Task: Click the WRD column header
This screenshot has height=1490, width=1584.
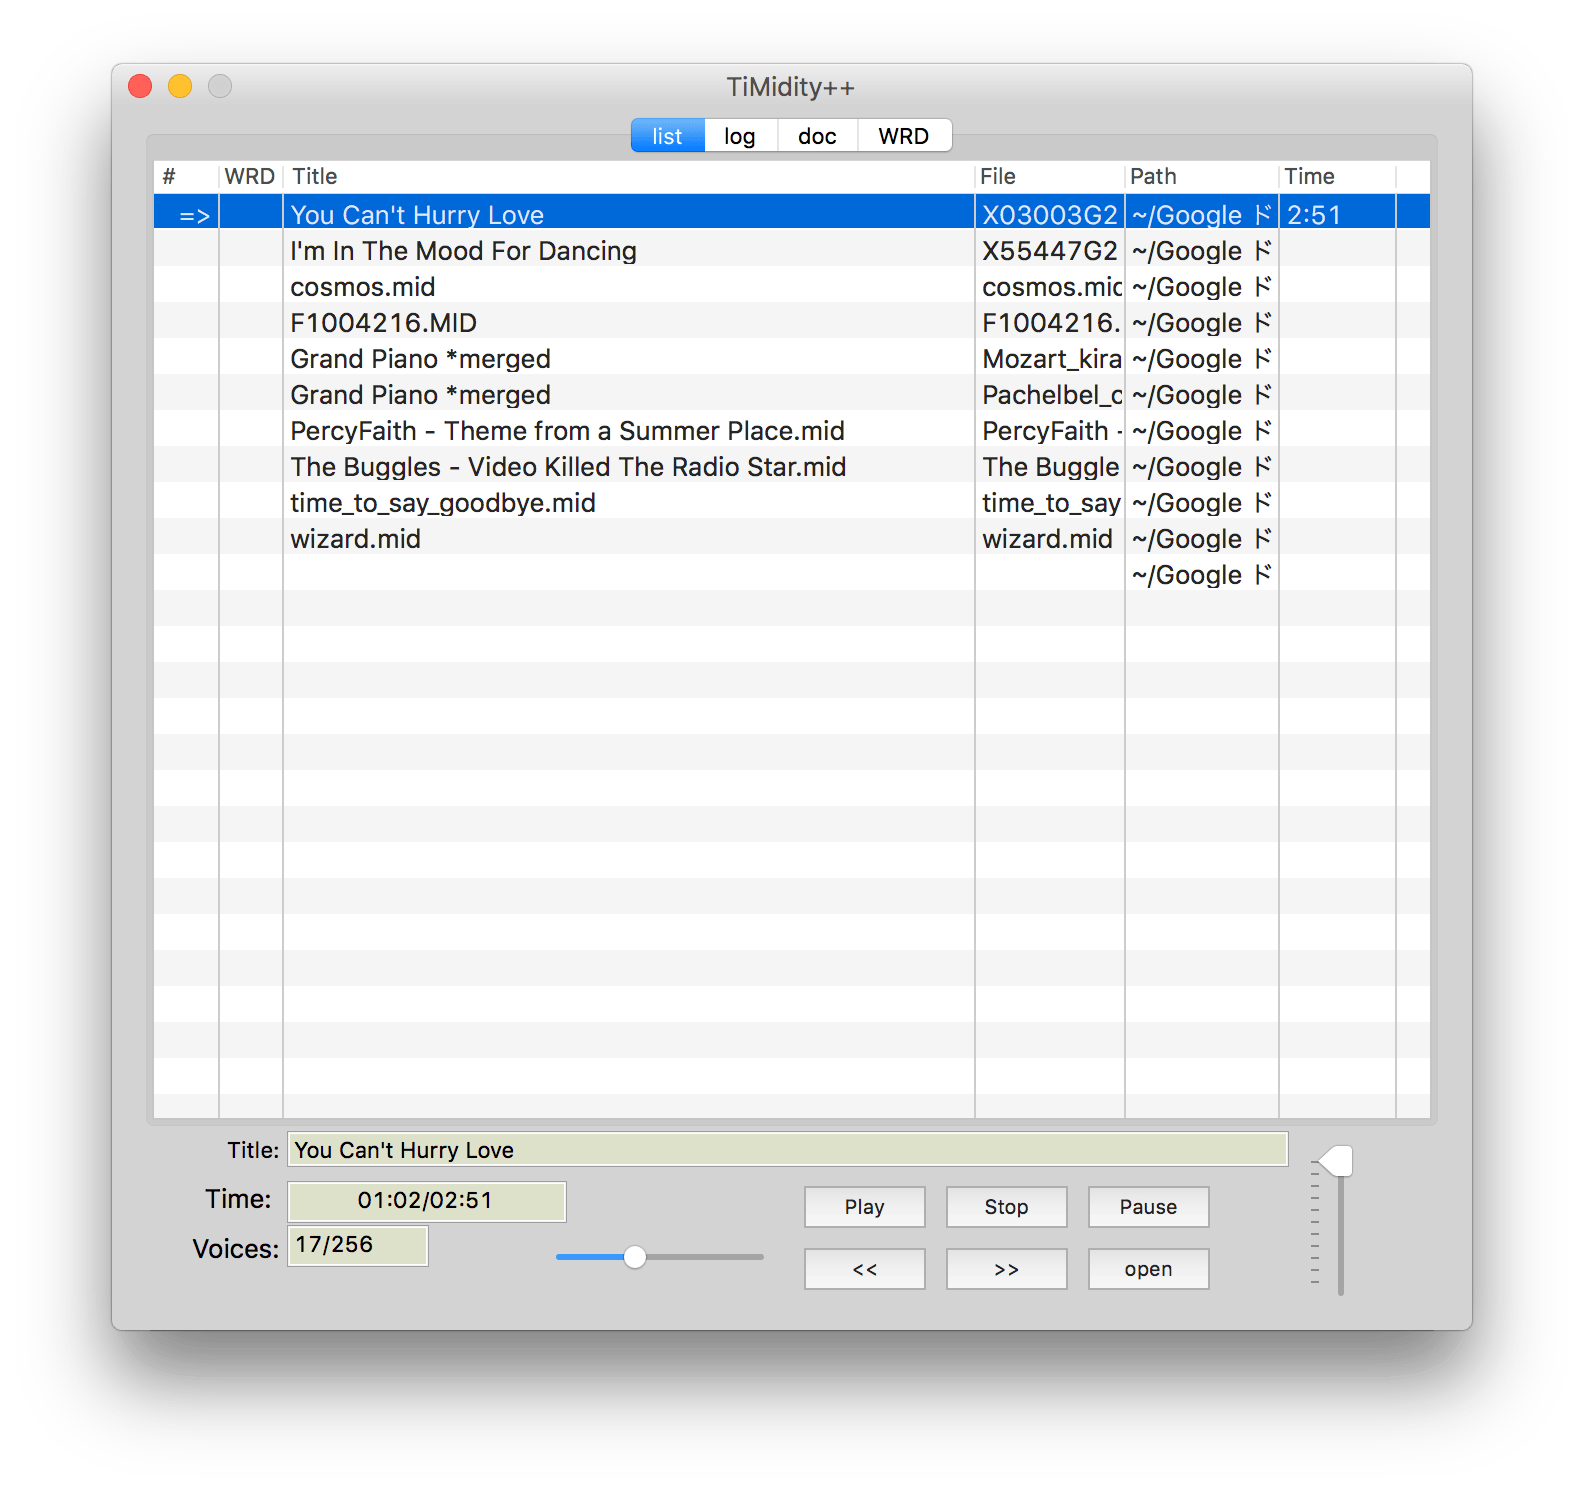Action: (250, 177)
